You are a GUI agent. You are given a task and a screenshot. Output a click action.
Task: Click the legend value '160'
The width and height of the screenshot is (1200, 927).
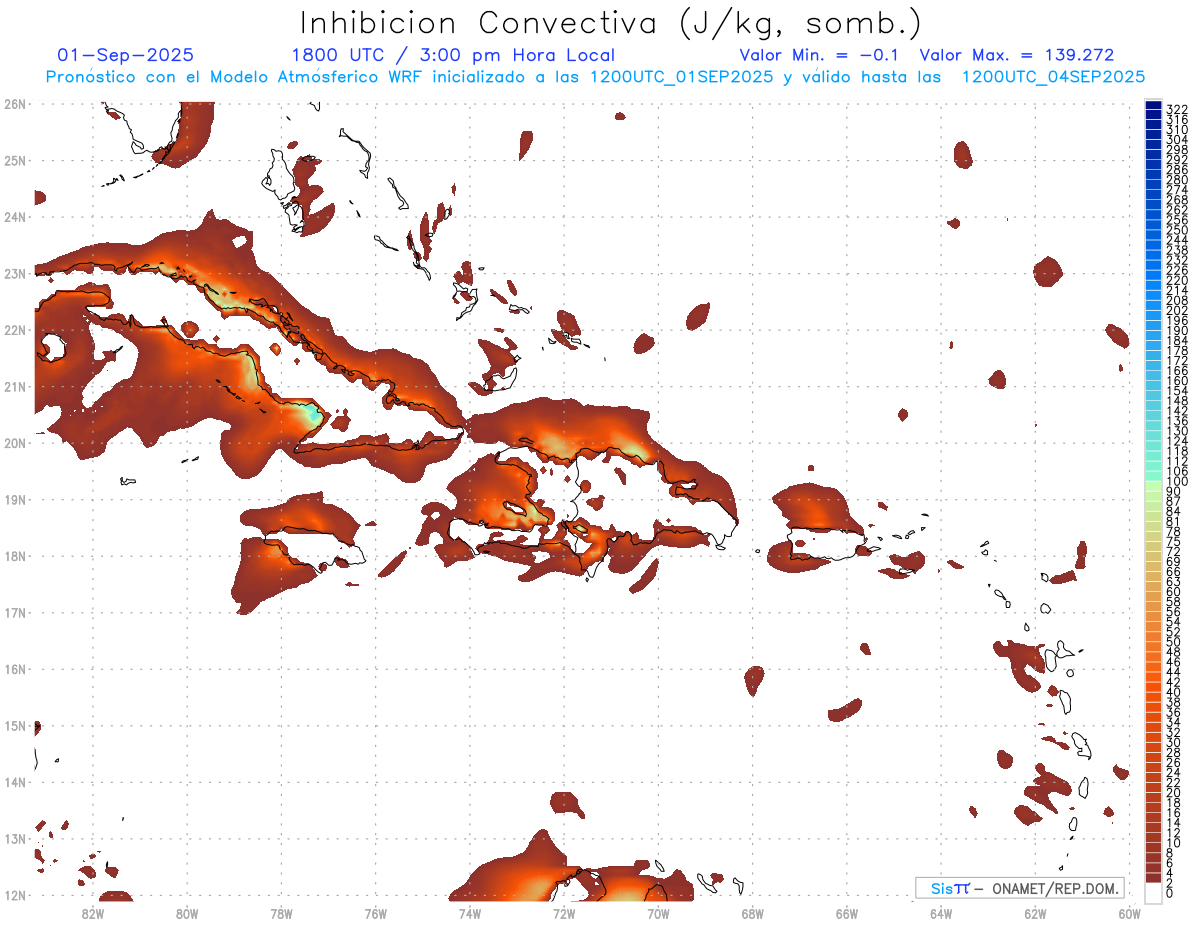coord(1177,381)
